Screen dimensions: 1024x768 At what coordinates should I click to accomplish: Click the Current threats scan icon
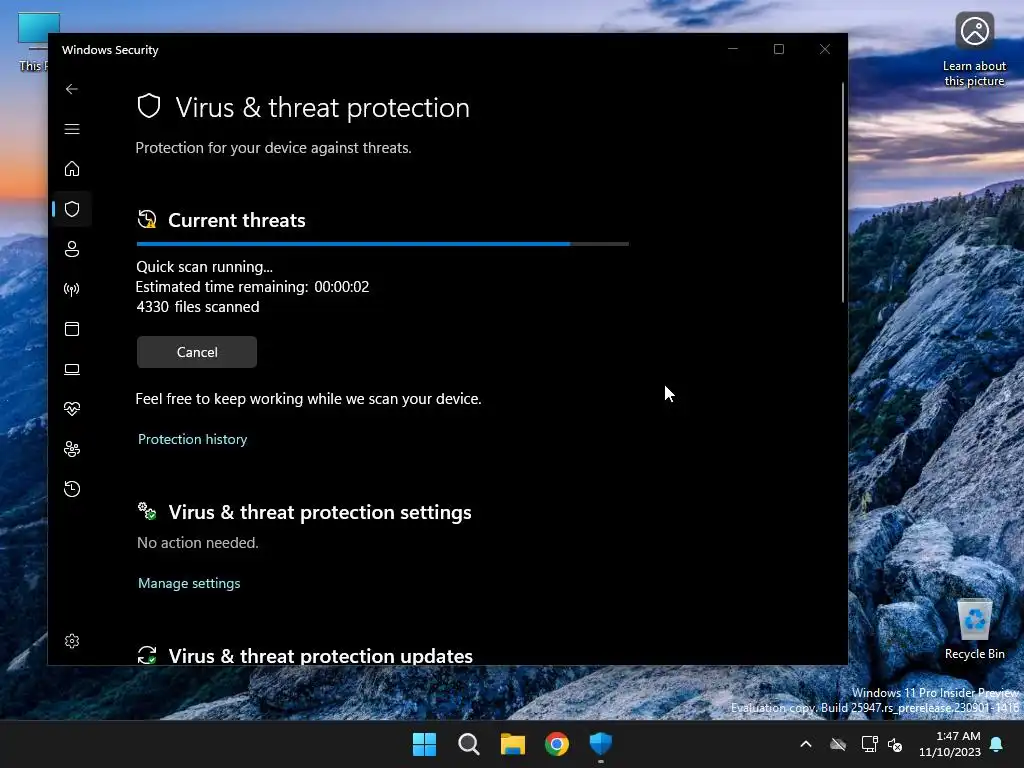(x=147, y=219)
